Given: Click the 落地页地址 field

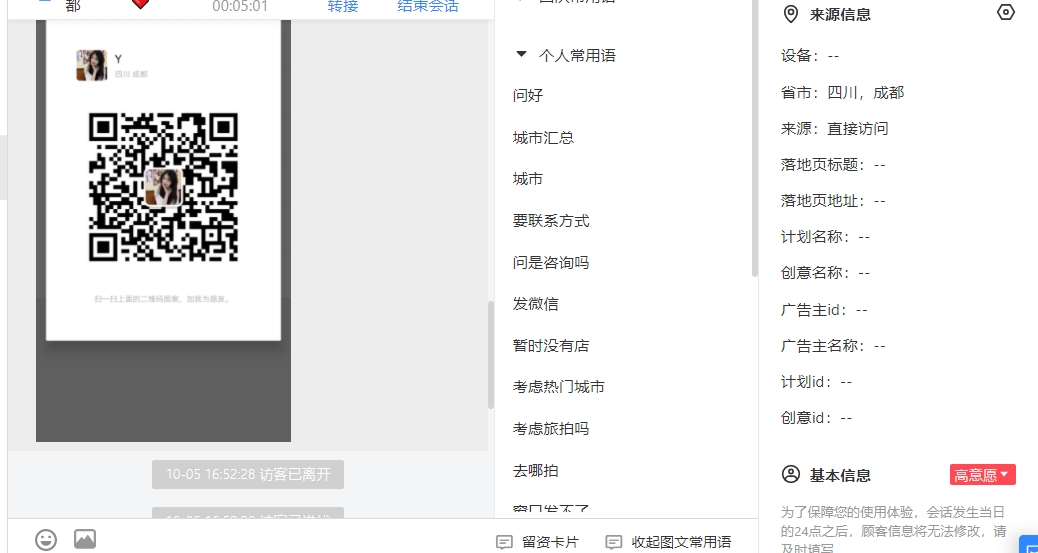Looking at the screenshot, I should pyautogui.click(x=833, y=201).
